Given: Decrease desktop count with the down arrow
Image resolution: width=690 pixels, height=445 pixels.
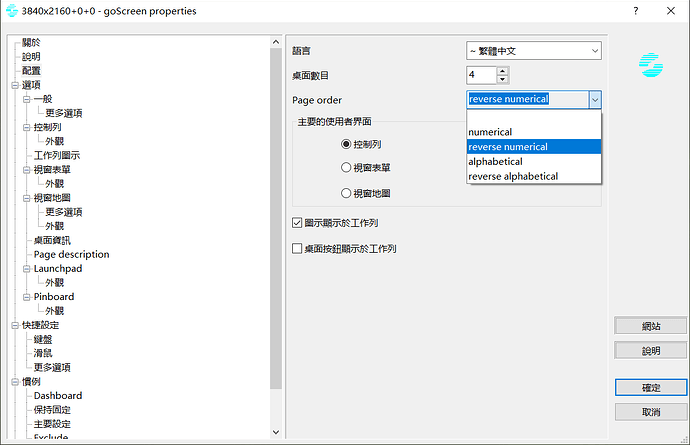Looking at the screenshot, I should point(502,79).
